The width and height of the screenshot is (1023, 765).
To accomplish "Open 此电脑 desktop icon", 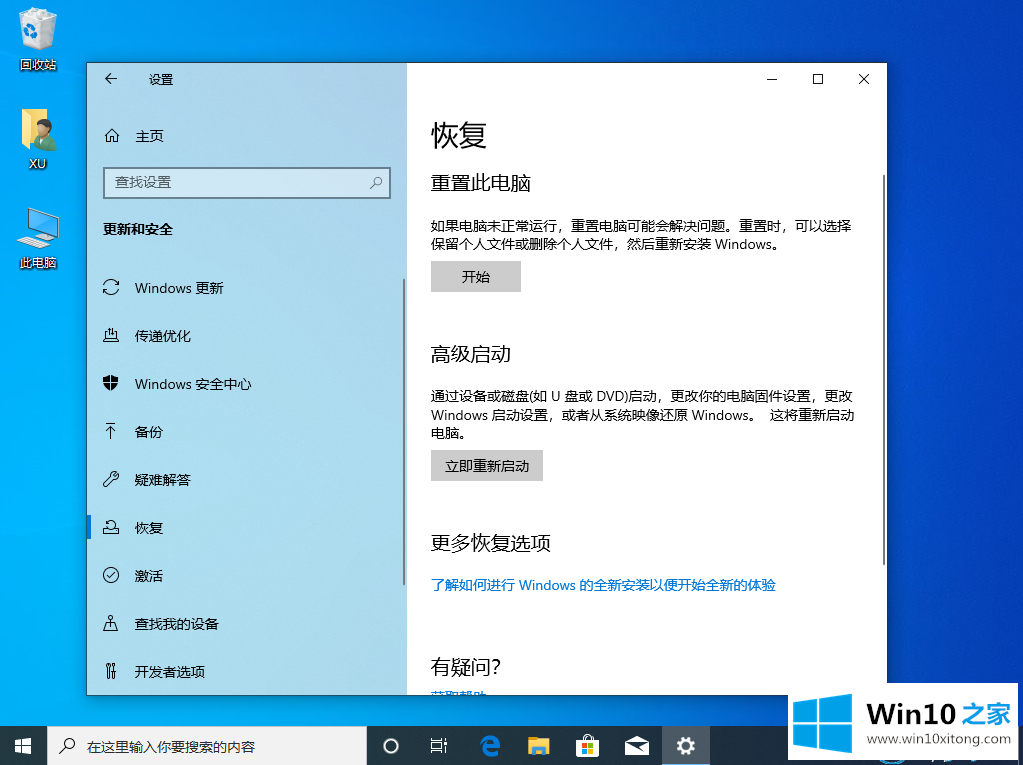I will 38,239.
